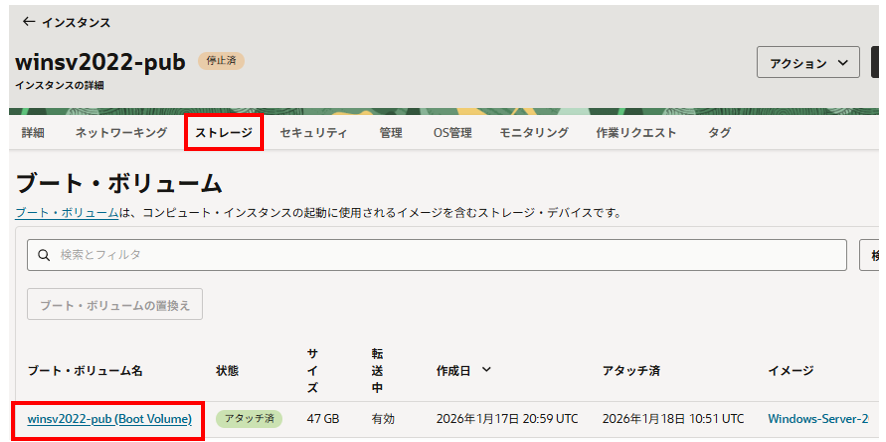Click the 停止済 status badge
This screenshot has height=442, width=886.
[221, 61]
